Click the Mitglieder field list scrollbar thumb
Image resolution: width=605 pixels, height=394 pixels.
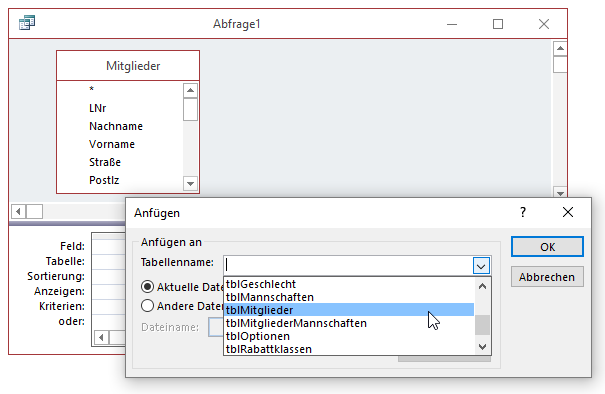click(190, 110)
